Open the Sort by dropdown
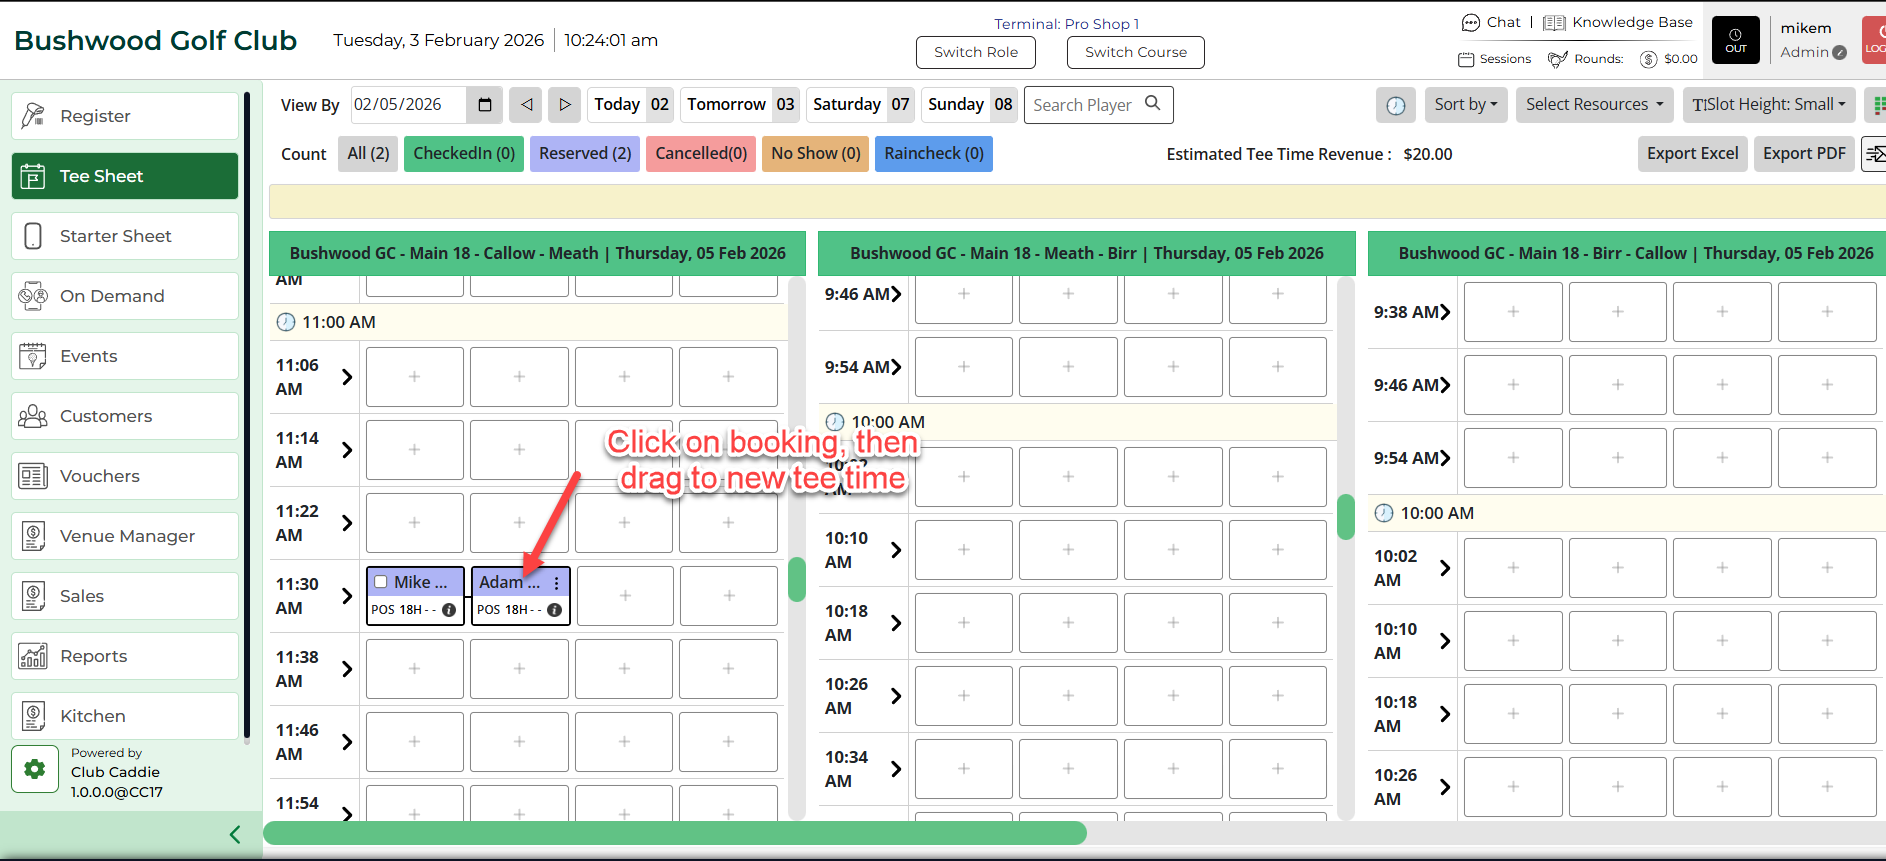 pyautogui.click(x=1466, y=105)
